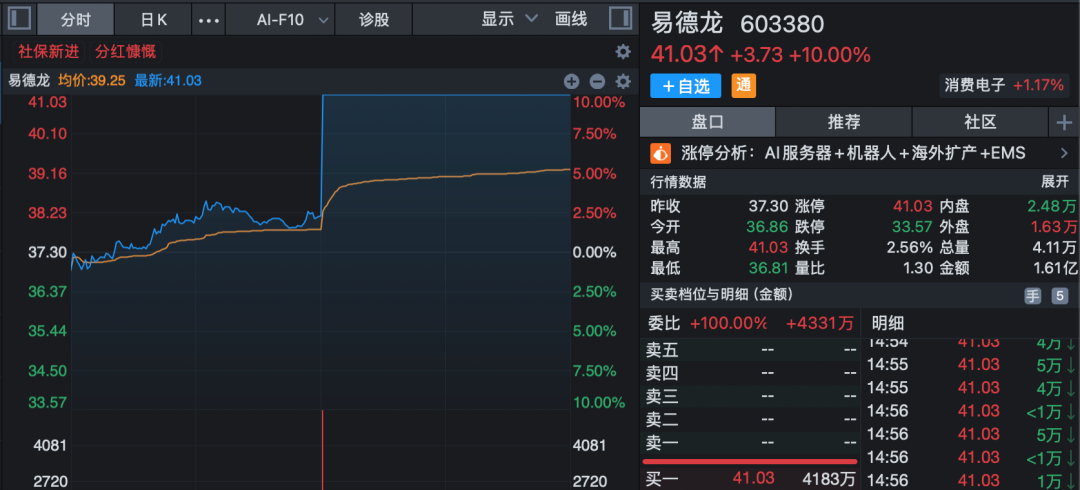Image resolution: width=1080 pixels, height=490 pixels.
Task: Click the 易德龙 stock name title
Action: click(x=687, y=24)
